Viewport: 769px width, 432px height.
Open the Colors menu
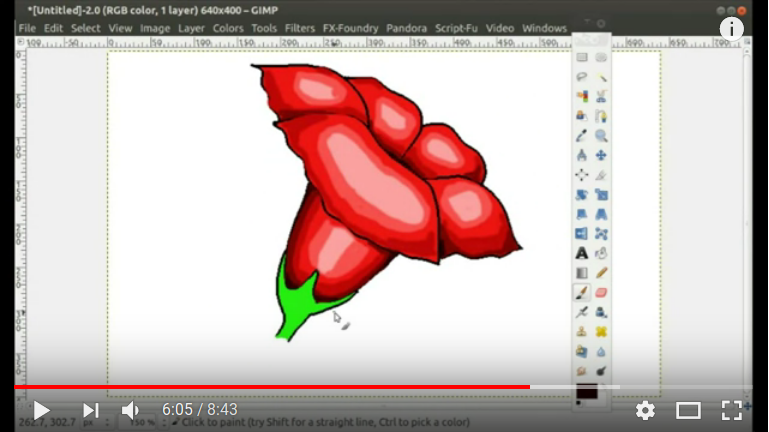[228, 28]
